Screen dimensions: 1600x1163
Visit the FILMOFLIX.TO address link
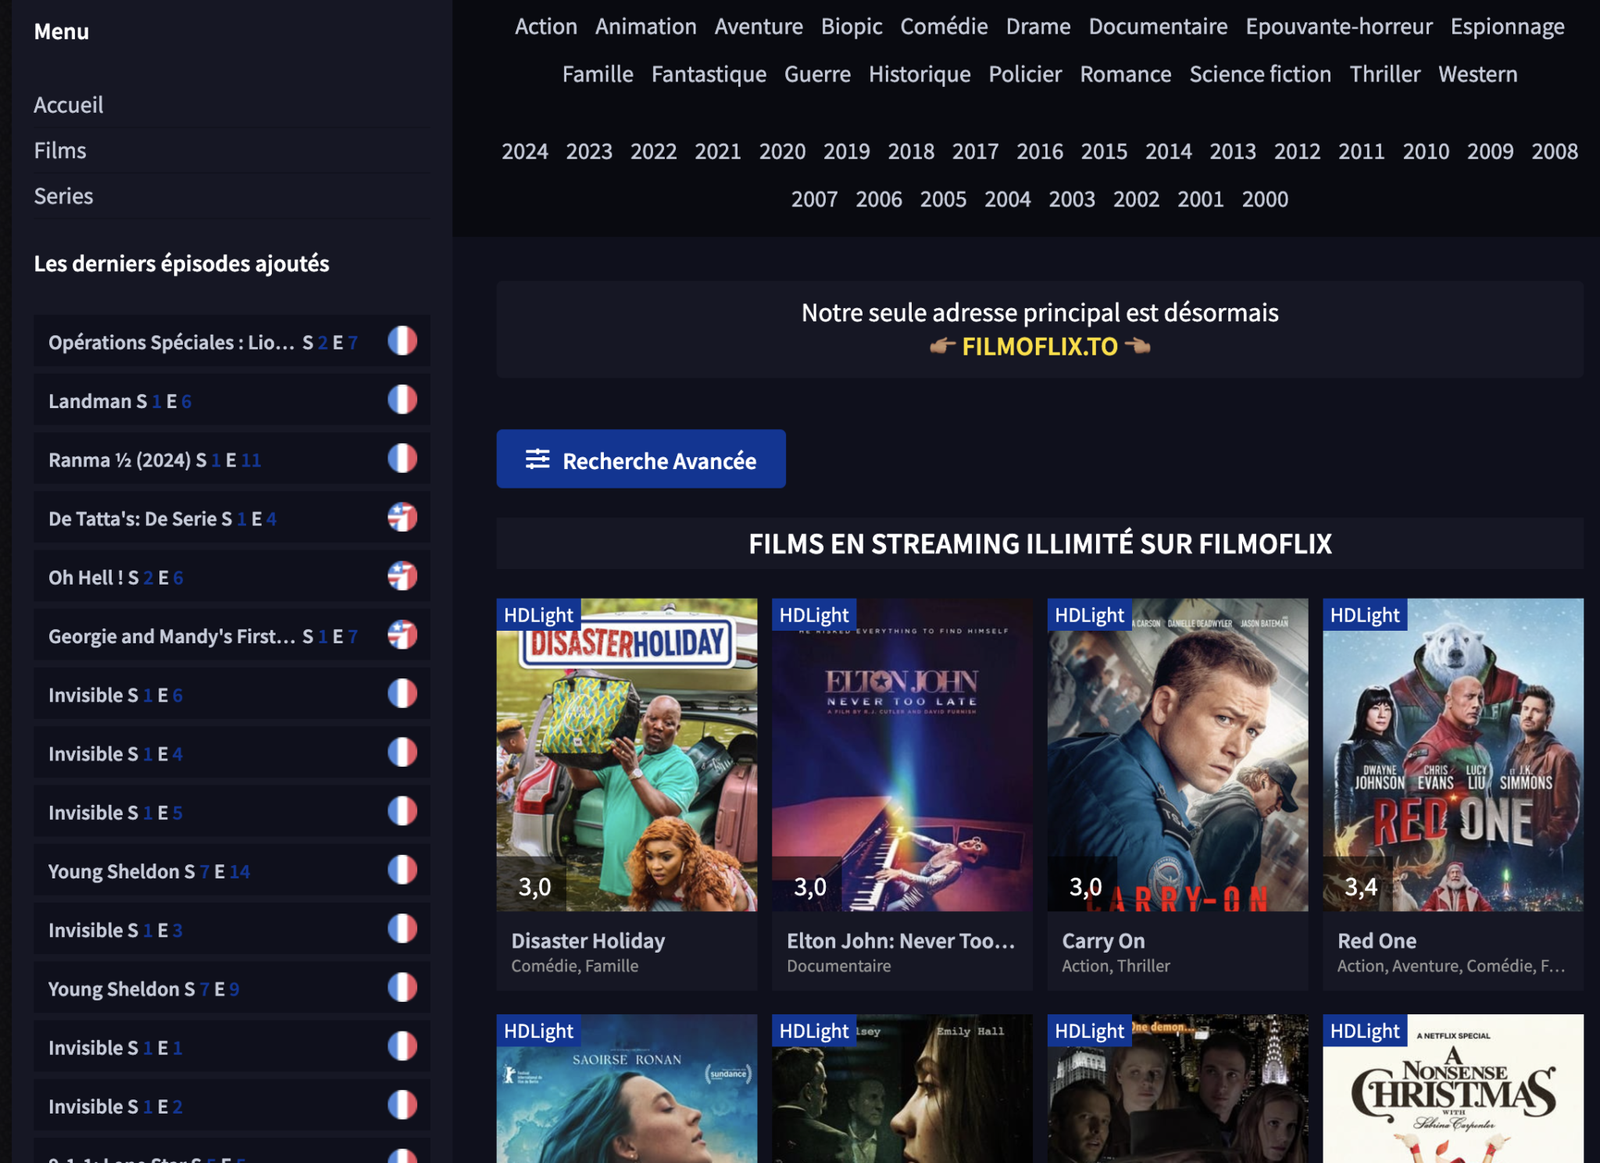click(x=1040, y=347)
